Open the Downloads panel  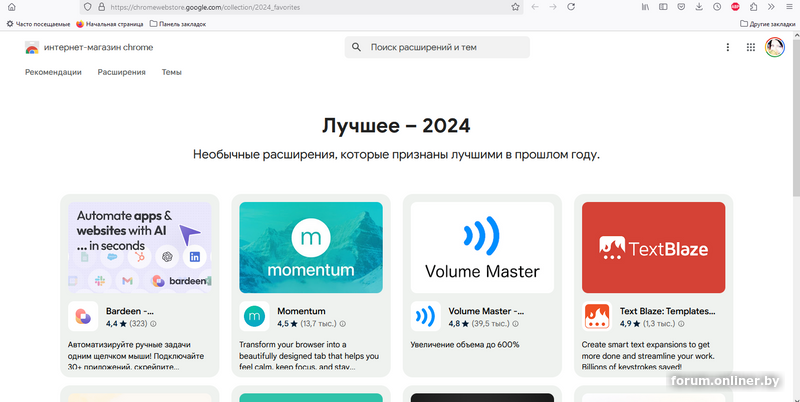pyautogui.click(x=699, y=7)
